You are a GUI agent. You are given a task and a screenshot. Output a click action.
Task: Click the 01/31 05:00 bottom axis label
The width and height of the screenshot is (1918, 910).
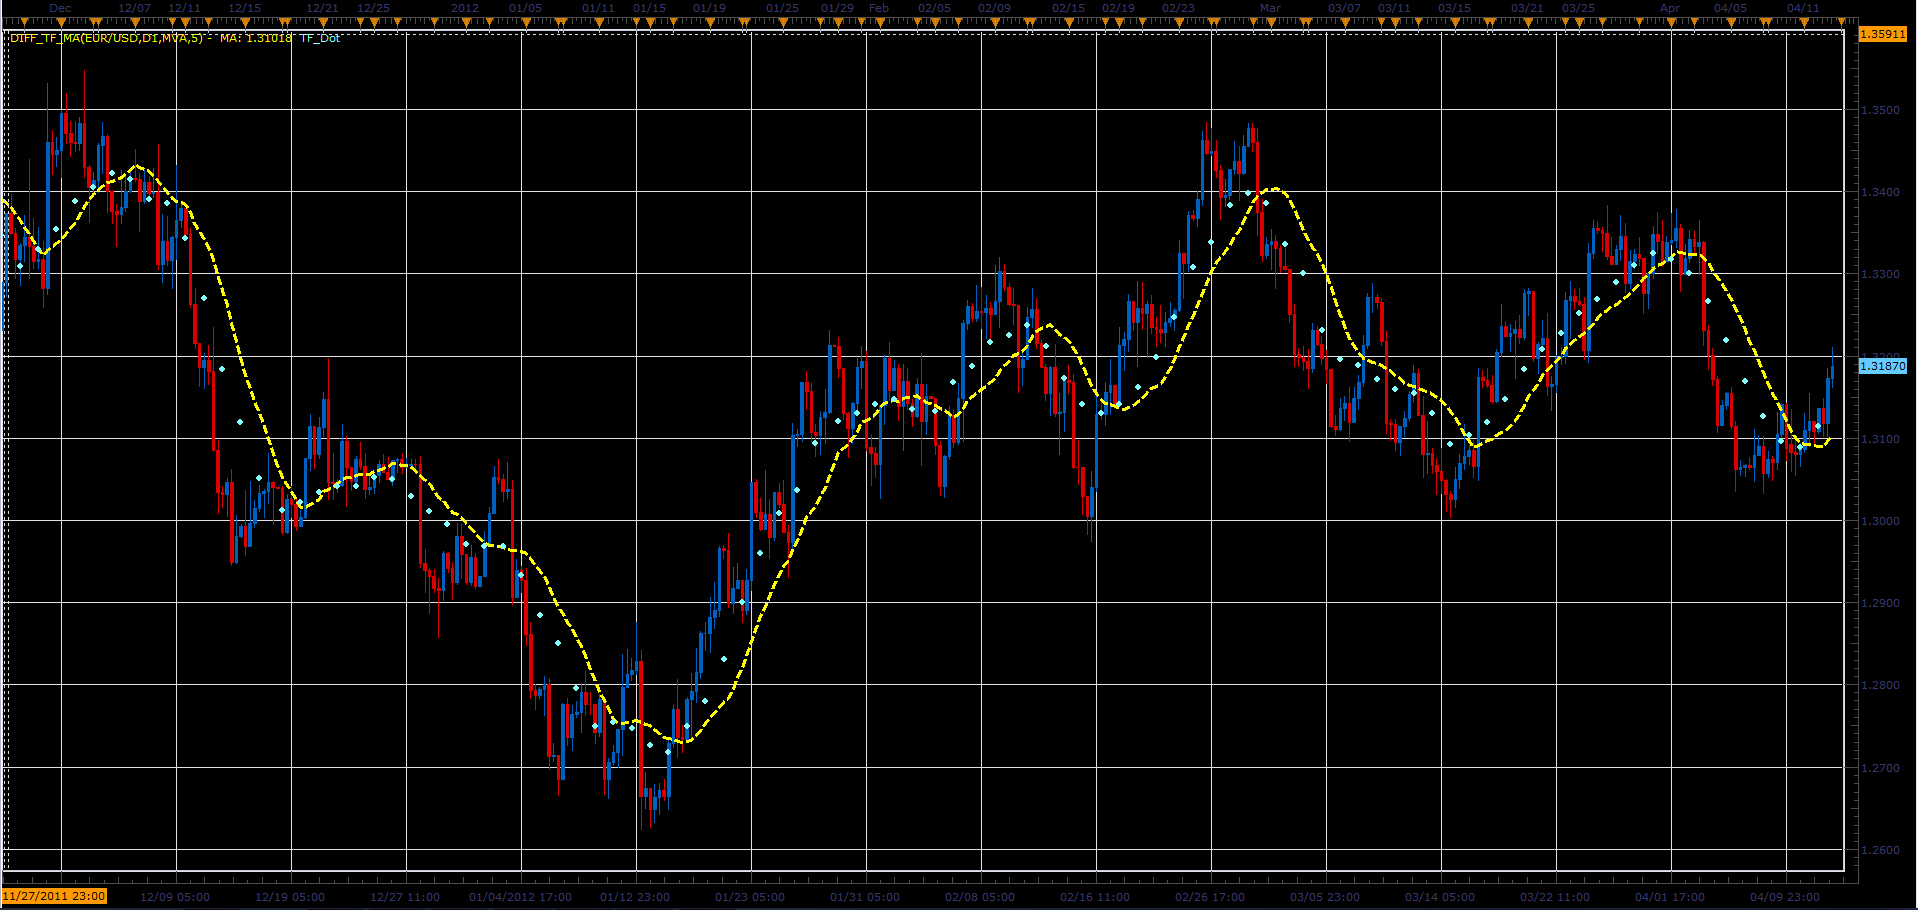pyautogui.click(x=865, y=897)
